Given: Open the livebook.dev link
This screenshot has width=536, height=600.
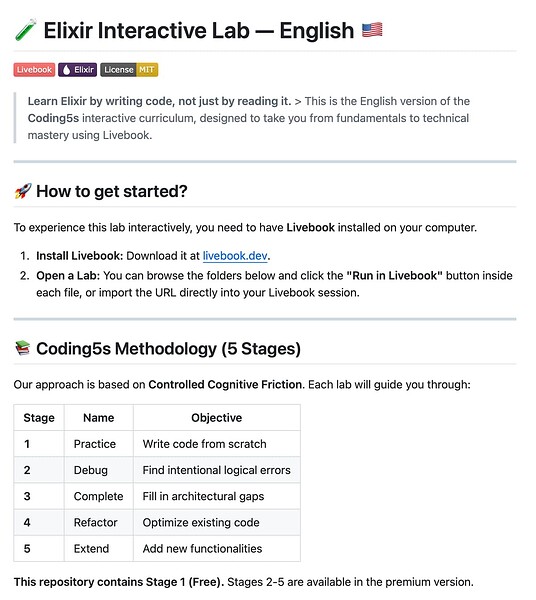Looking at the screenshot, I should 235,256.
